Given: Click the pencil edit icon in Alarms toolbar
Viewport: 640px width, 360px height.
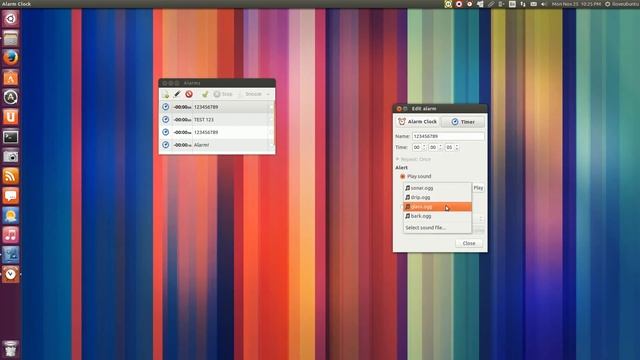Looking at the screenshot, I should [x=177, y=94].
